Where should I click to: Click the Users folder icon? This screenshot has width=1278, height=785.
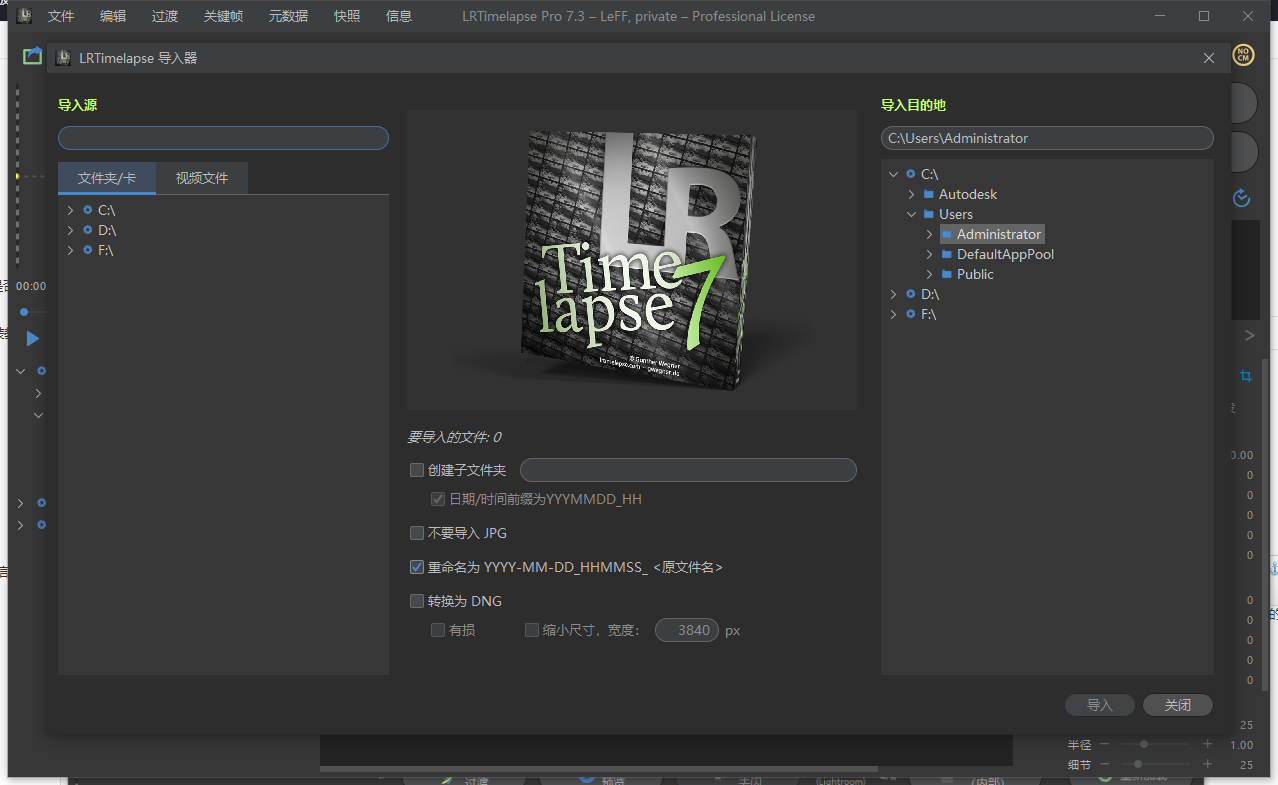click(929, 214)
